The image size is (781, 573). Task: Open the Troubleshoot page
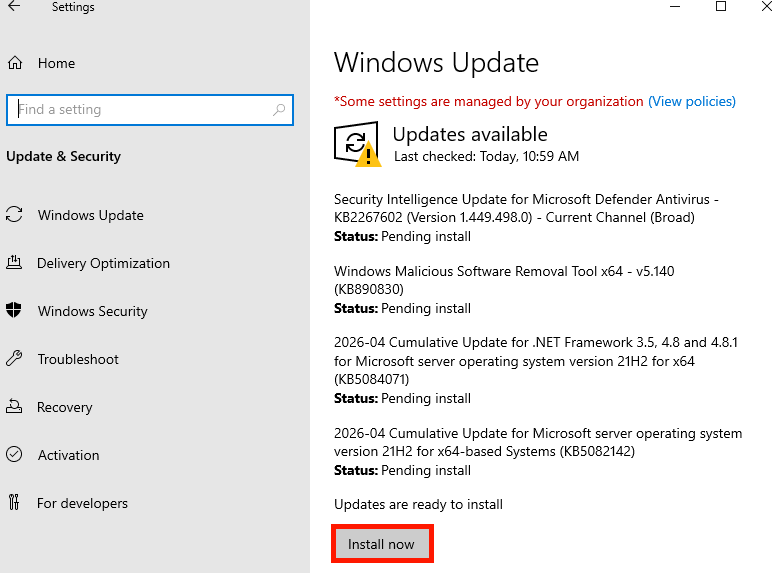tap(78, 359)
